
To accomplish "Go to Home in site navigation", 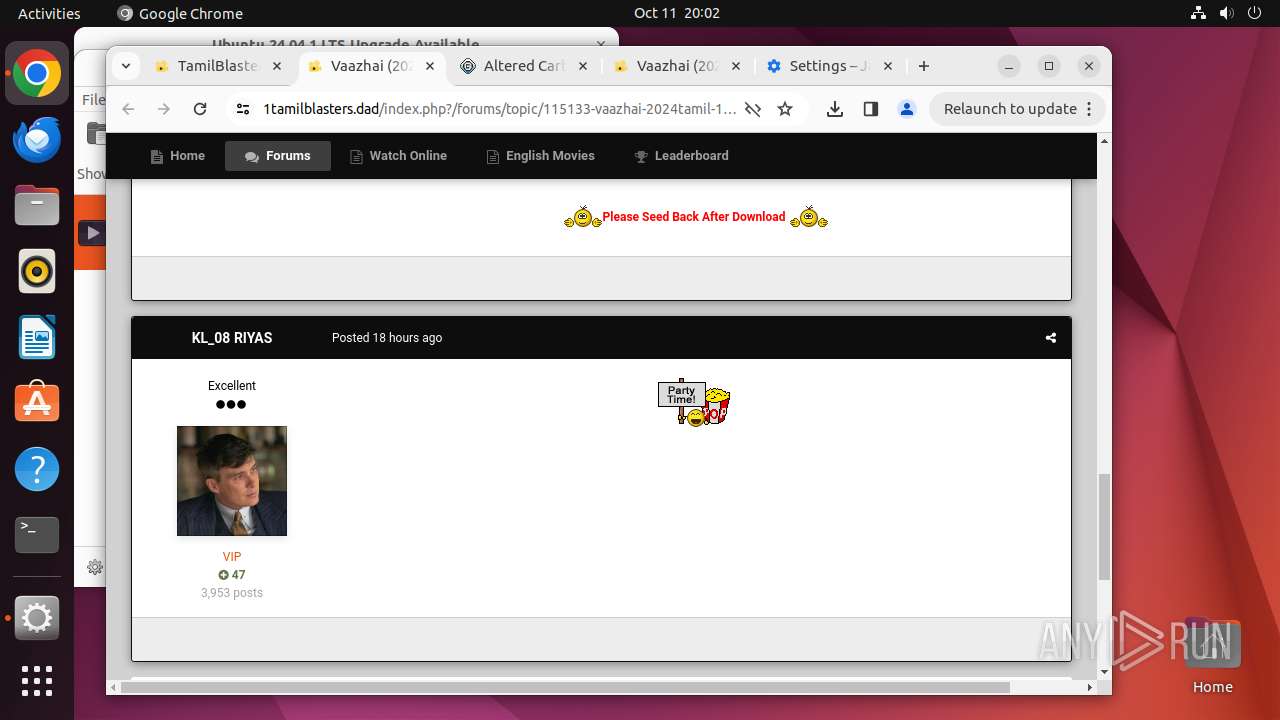I will pyautogui.click(x=178, y=156).
